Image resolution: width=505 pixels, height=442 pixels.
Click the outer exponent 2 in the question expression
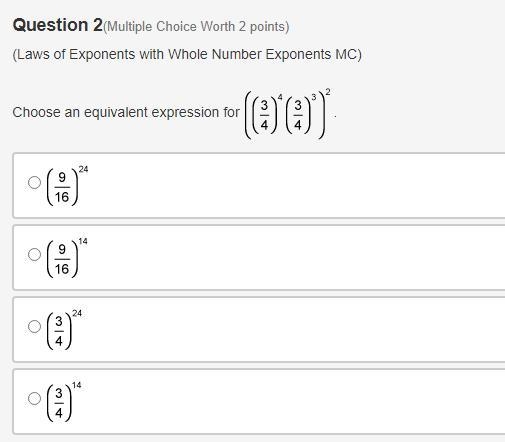point(328,92)
